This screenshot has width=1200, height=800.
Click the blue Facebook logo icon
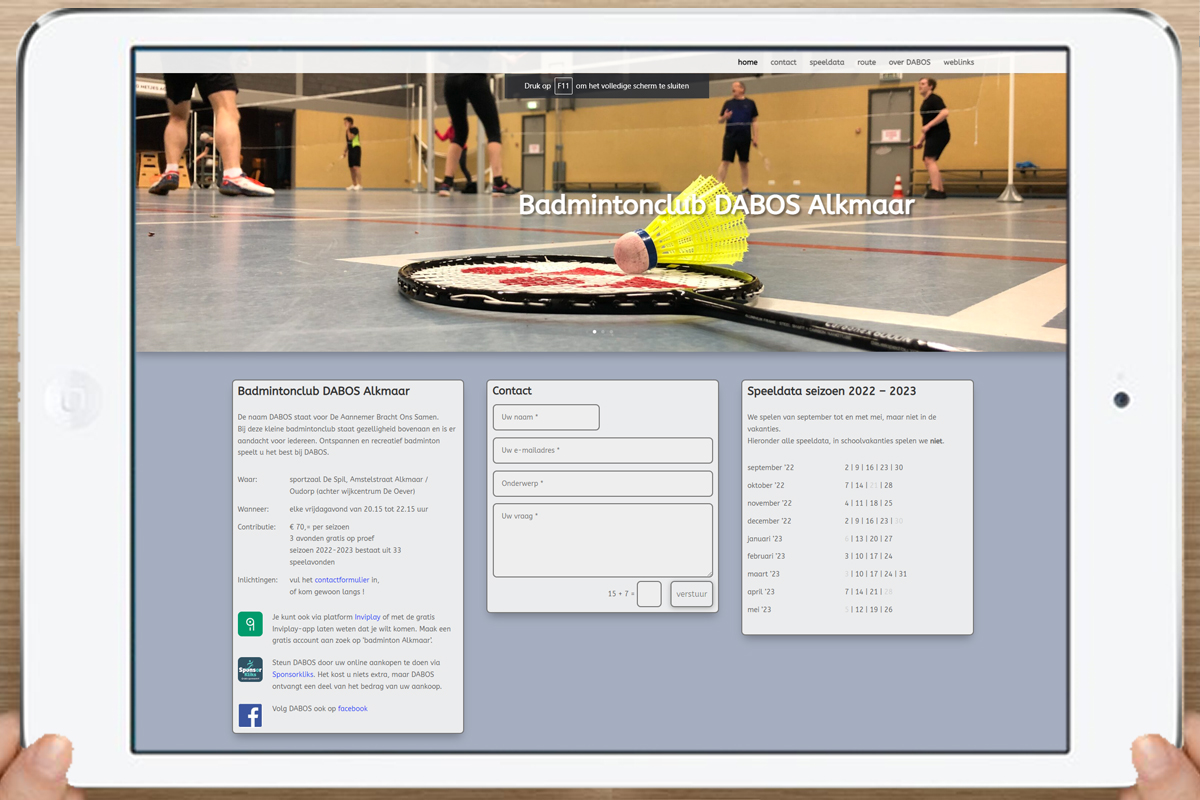(x=250, y=715)
